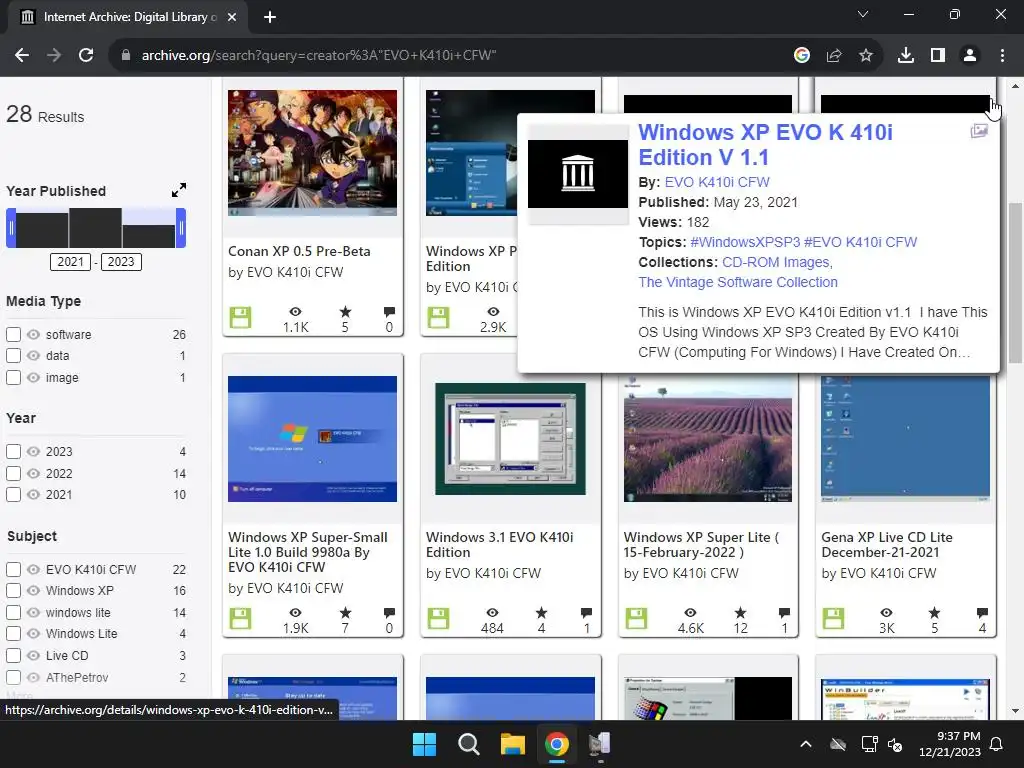This screenshot has height=768, width=1024.
Task: Click the taskbar clock showing 9:37 PM
Action: pyautogui.click(x=950, y=744)
